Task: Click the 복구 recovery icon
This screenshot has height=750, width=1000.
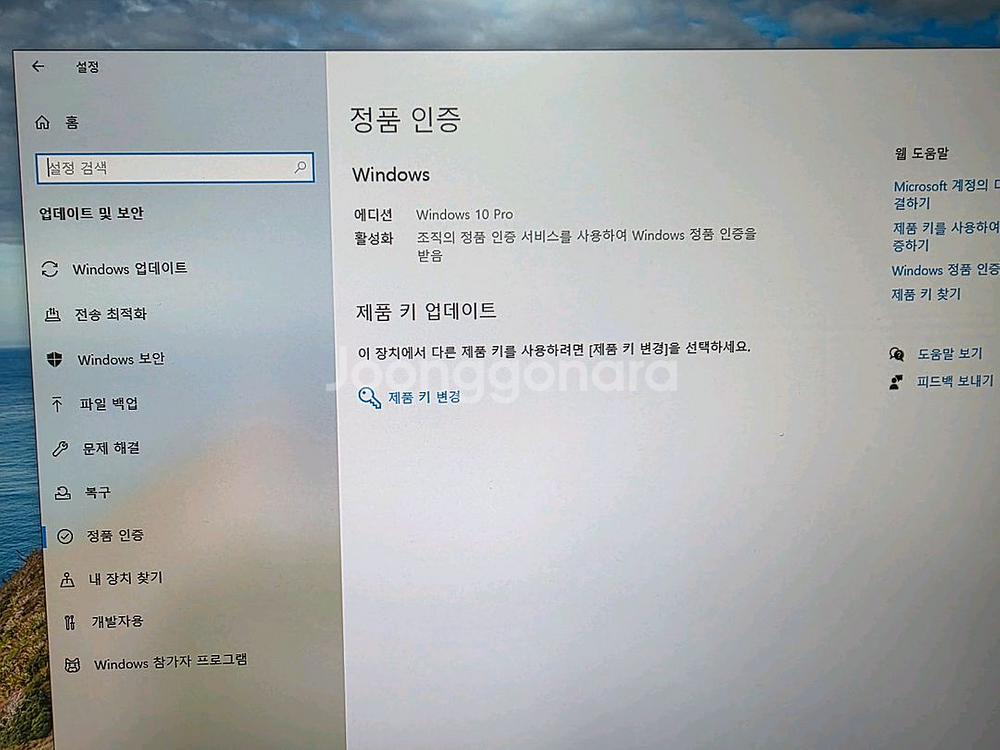Action: (x=64, y=492)
